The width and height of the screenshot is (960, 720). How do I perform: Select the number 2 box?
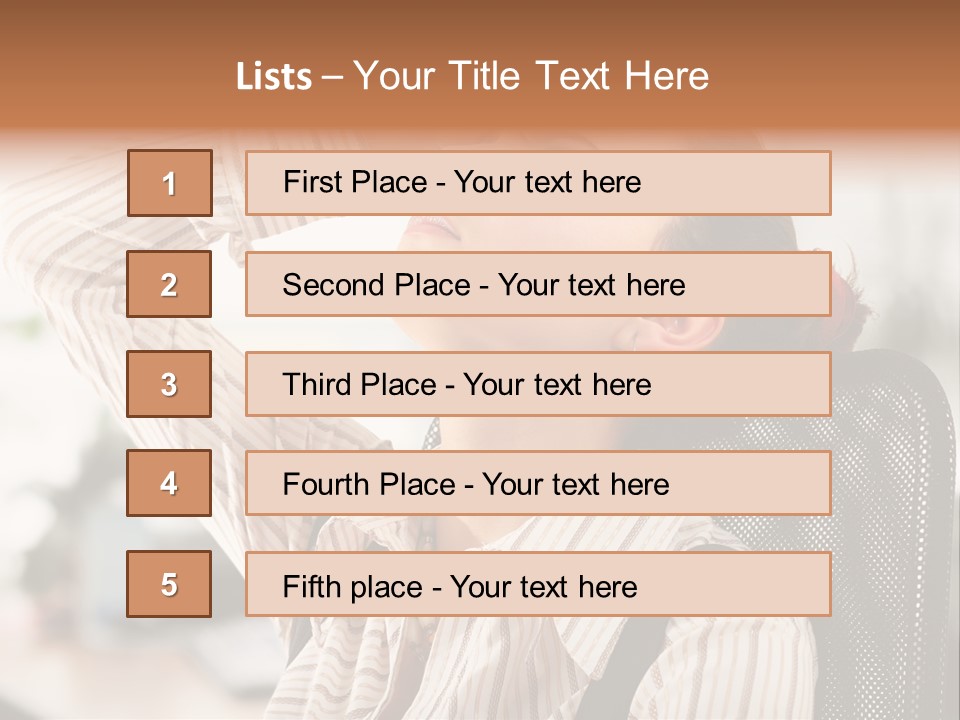169,284
